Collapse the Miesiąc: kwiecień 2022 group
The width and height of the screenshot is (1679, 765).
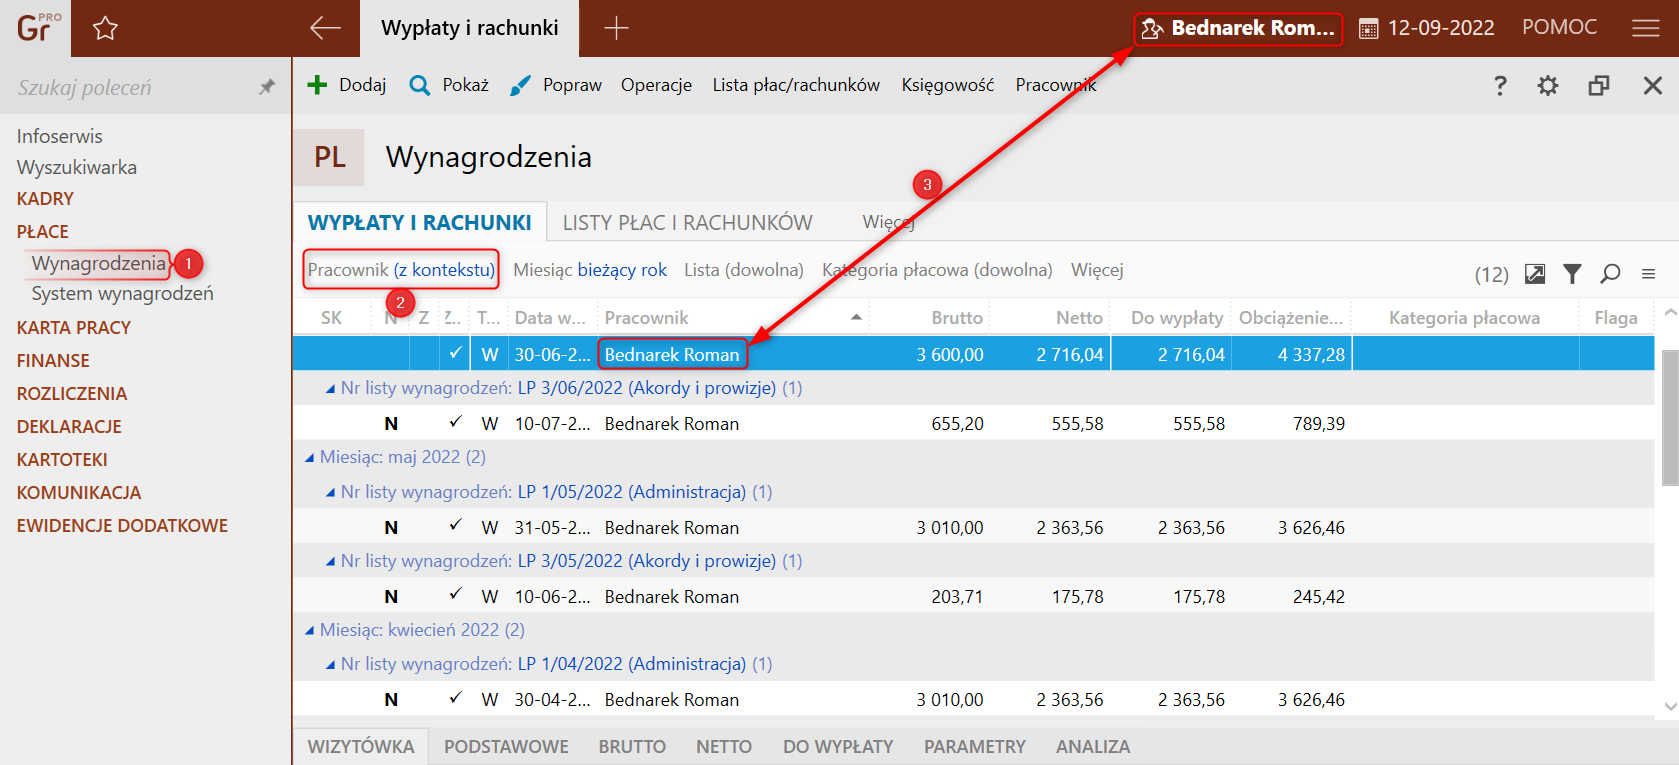pos(309,631)
